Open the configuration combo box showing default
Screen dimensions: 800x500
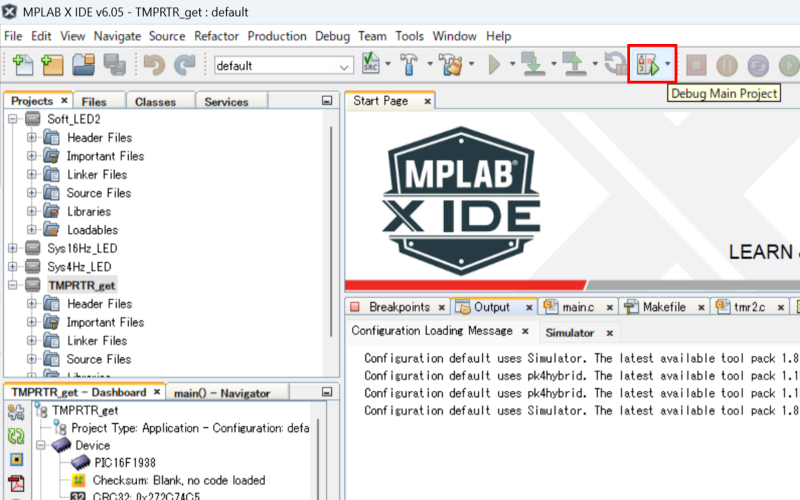pos(283,66)
